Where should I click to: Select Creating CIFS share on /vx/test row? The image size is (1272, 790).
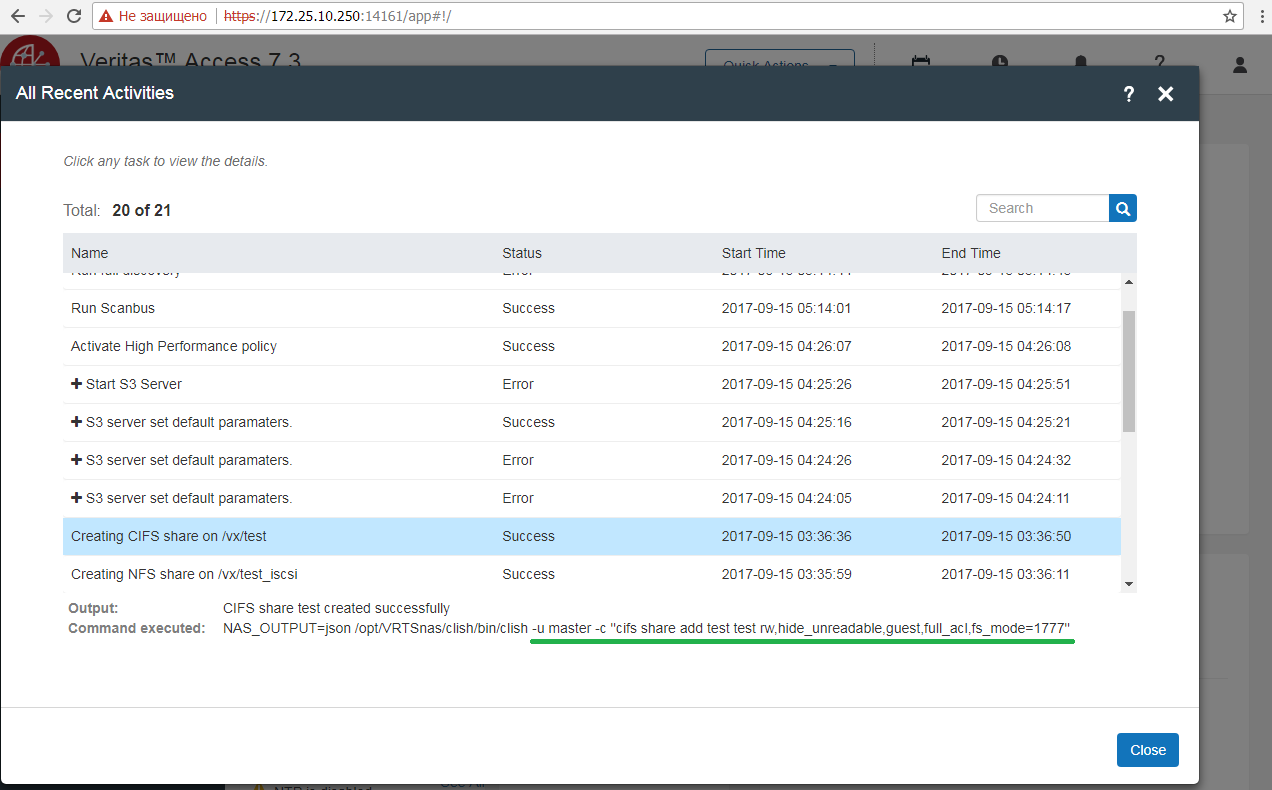[x=592, y=536]
